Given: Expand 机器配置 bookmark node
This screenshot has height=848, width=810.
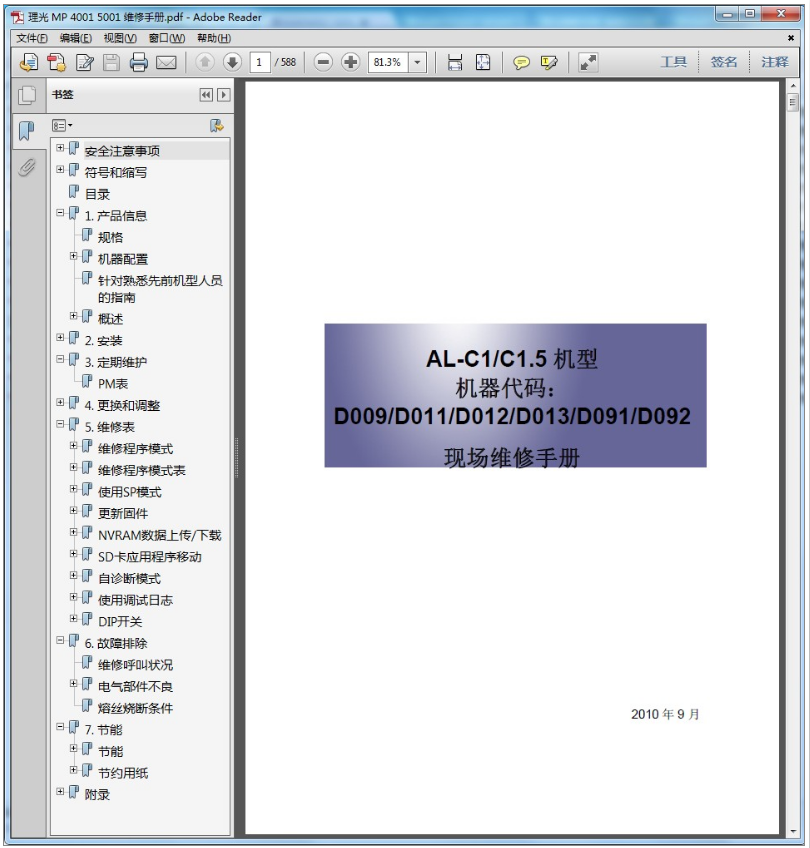Looking at the screenshot, I should 74,256.
